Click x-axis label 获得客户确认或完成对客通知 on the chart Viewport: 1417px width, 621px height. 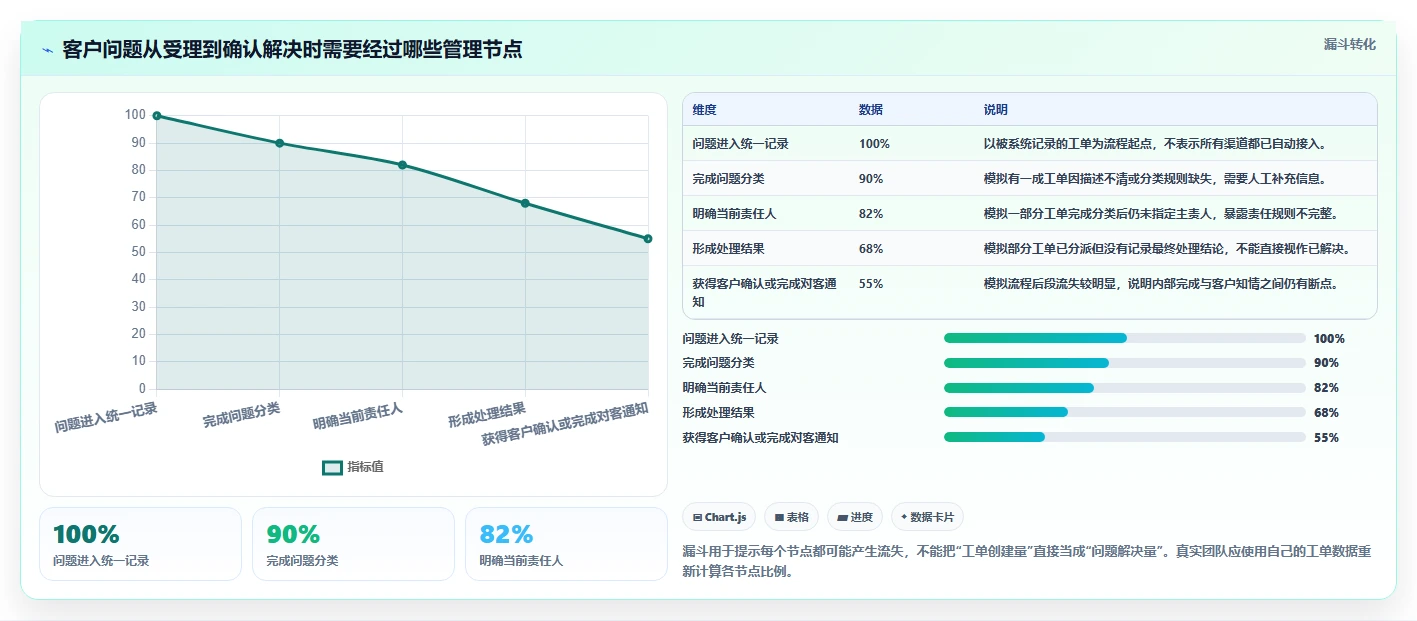pos(565,424)
